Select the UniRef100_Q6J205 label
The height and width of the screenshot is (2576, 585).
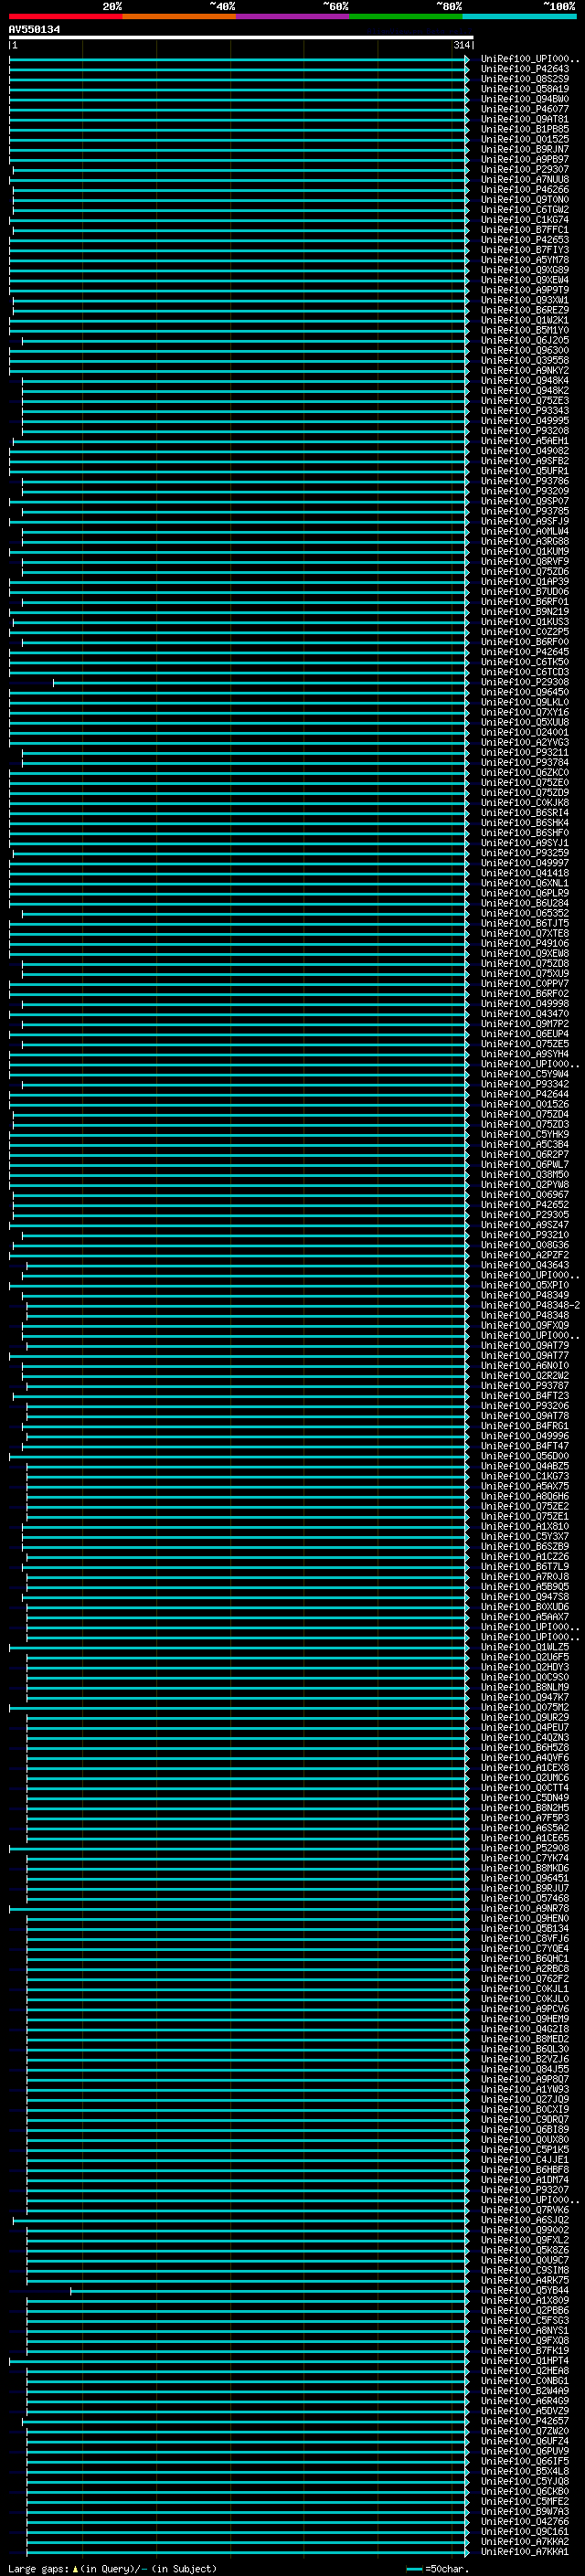525,341
